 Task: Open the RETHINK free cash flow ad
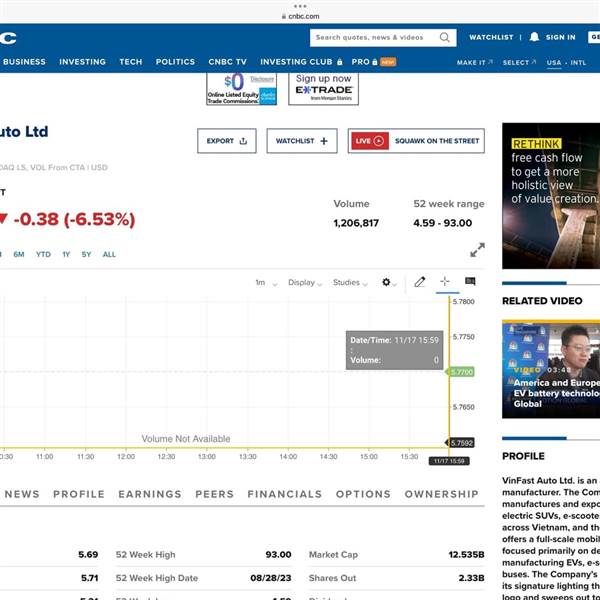pos(551,196)
